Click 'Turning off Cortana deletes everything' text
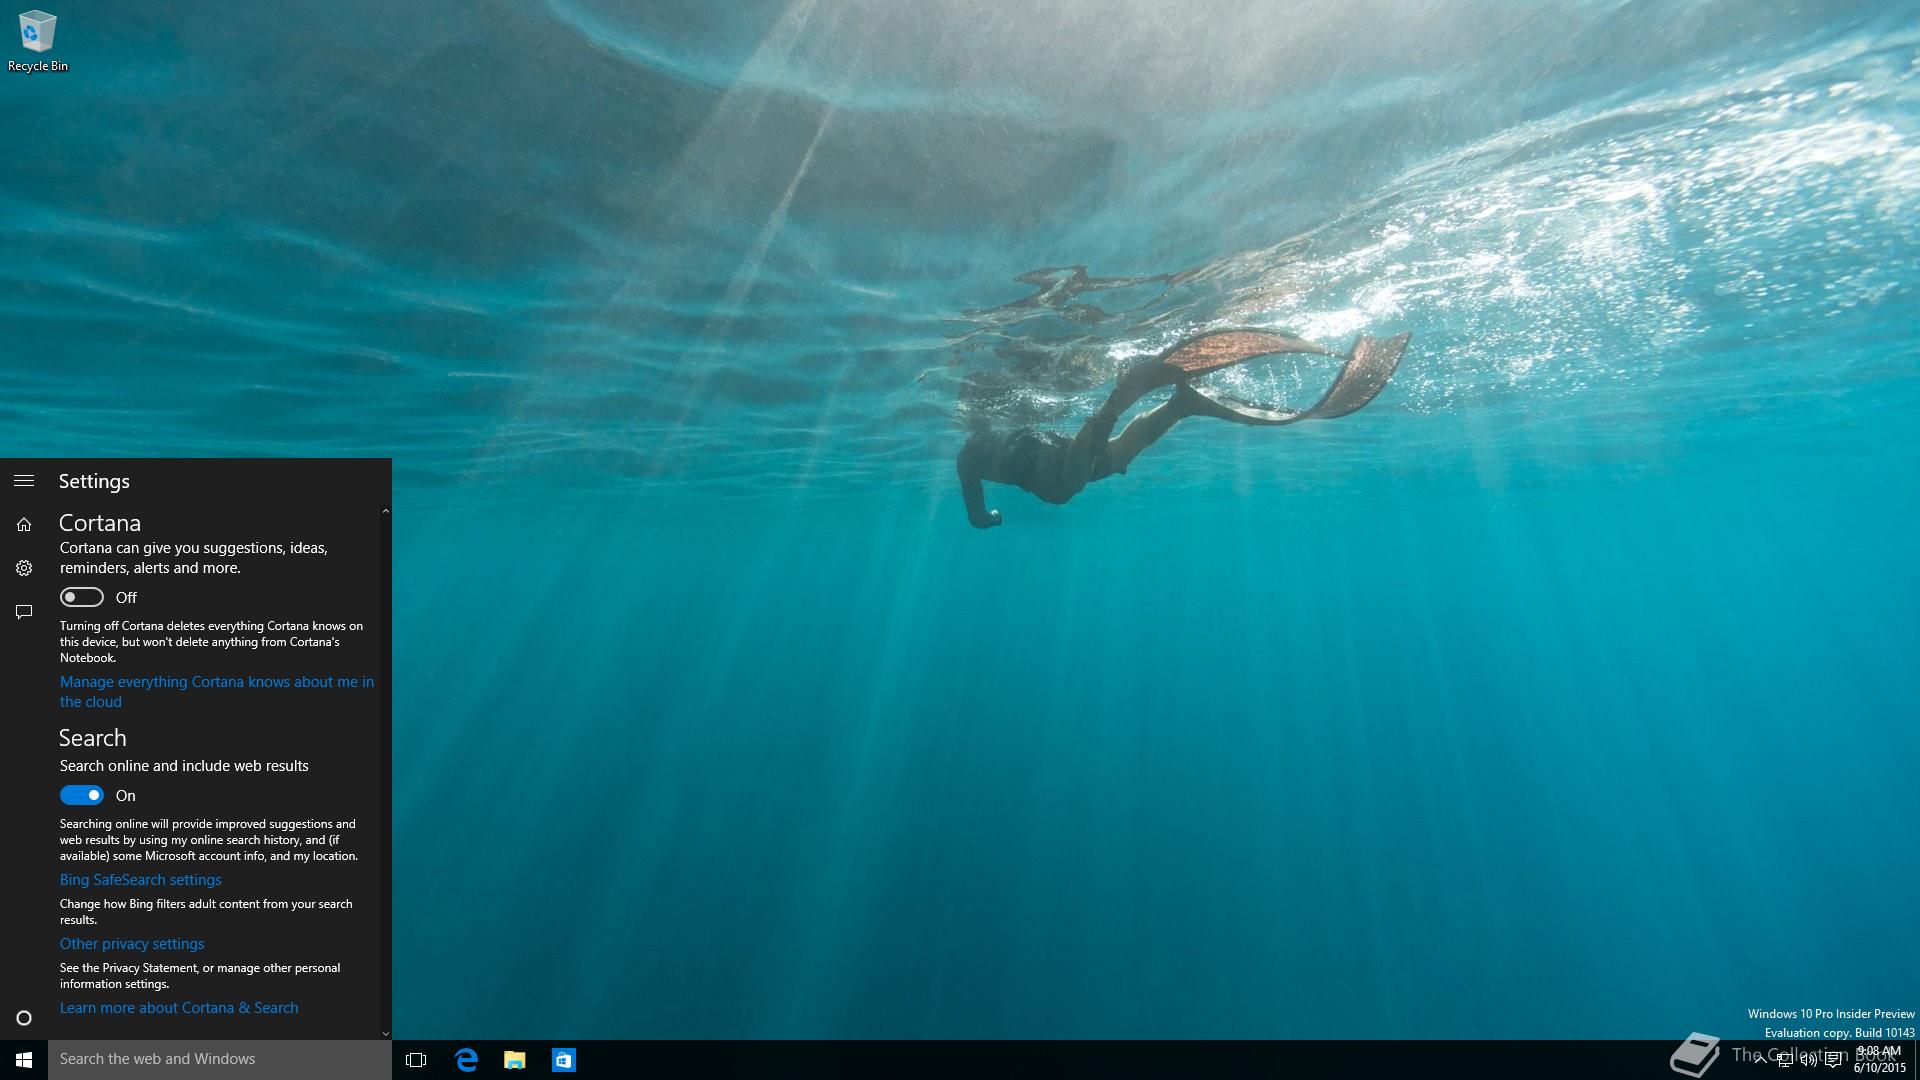Screen dimensions: 1920x1080 pyautogui.click(x=211, y=642)
